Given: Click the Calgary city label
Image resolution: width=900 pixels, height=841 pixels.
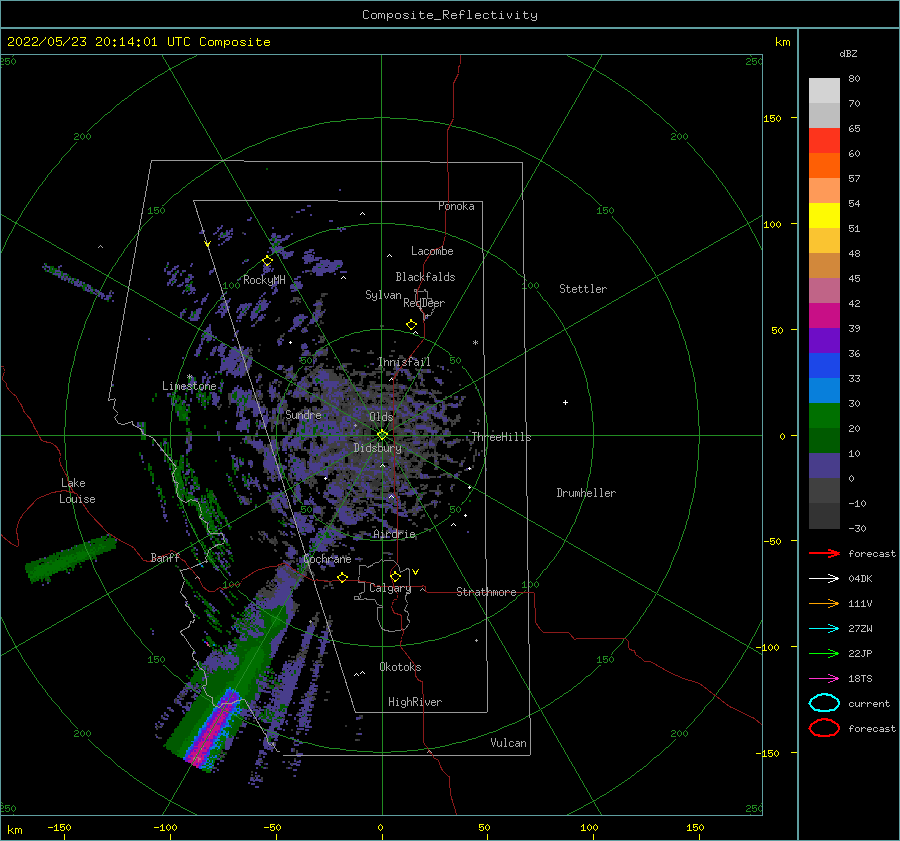Looking at the screenshot, I should [x=390, y=588].
